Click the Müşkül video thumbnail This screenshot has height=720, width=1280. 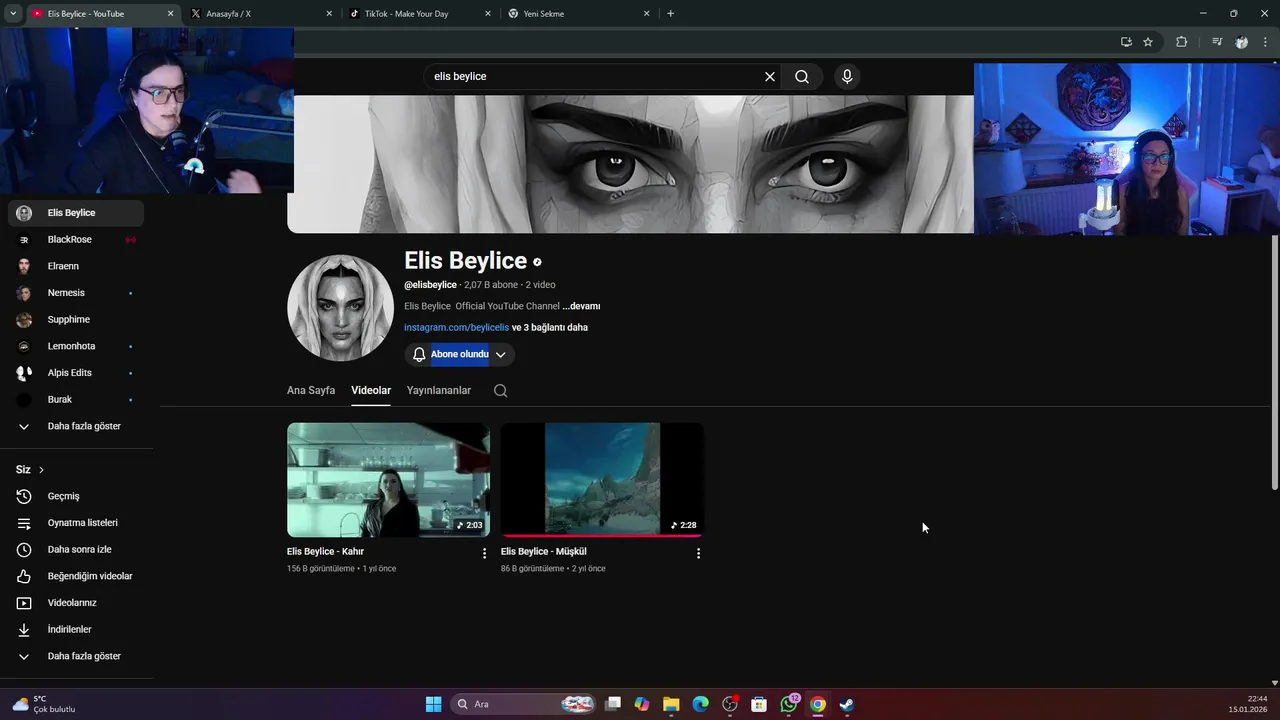(x=602, y=479)
